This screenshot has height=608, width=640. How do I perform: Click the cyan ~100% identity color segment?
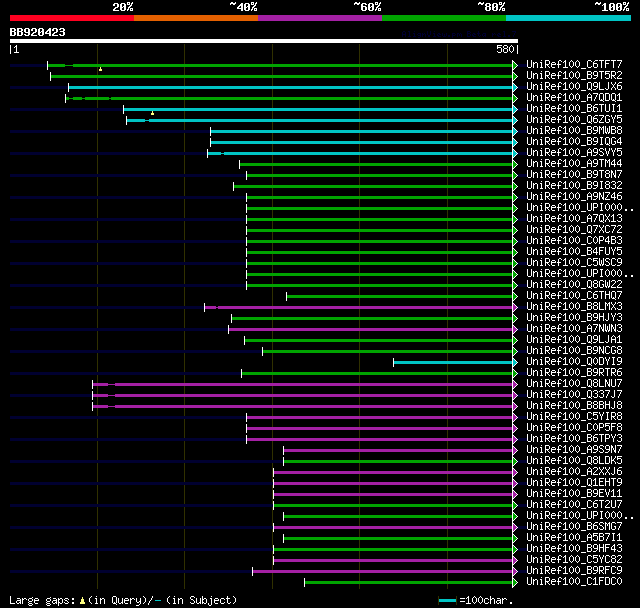point(568,18)
